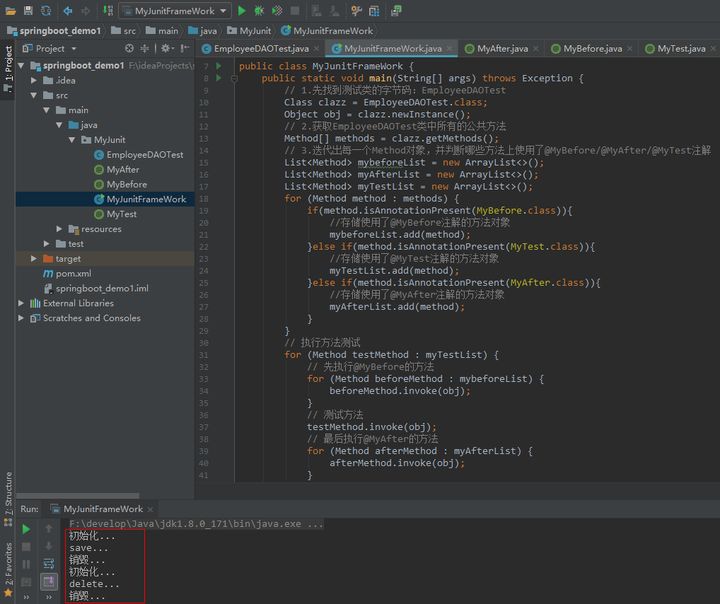Click the java breadcrumb
Viewport: 720px width, 604px height.
(202, 31)
